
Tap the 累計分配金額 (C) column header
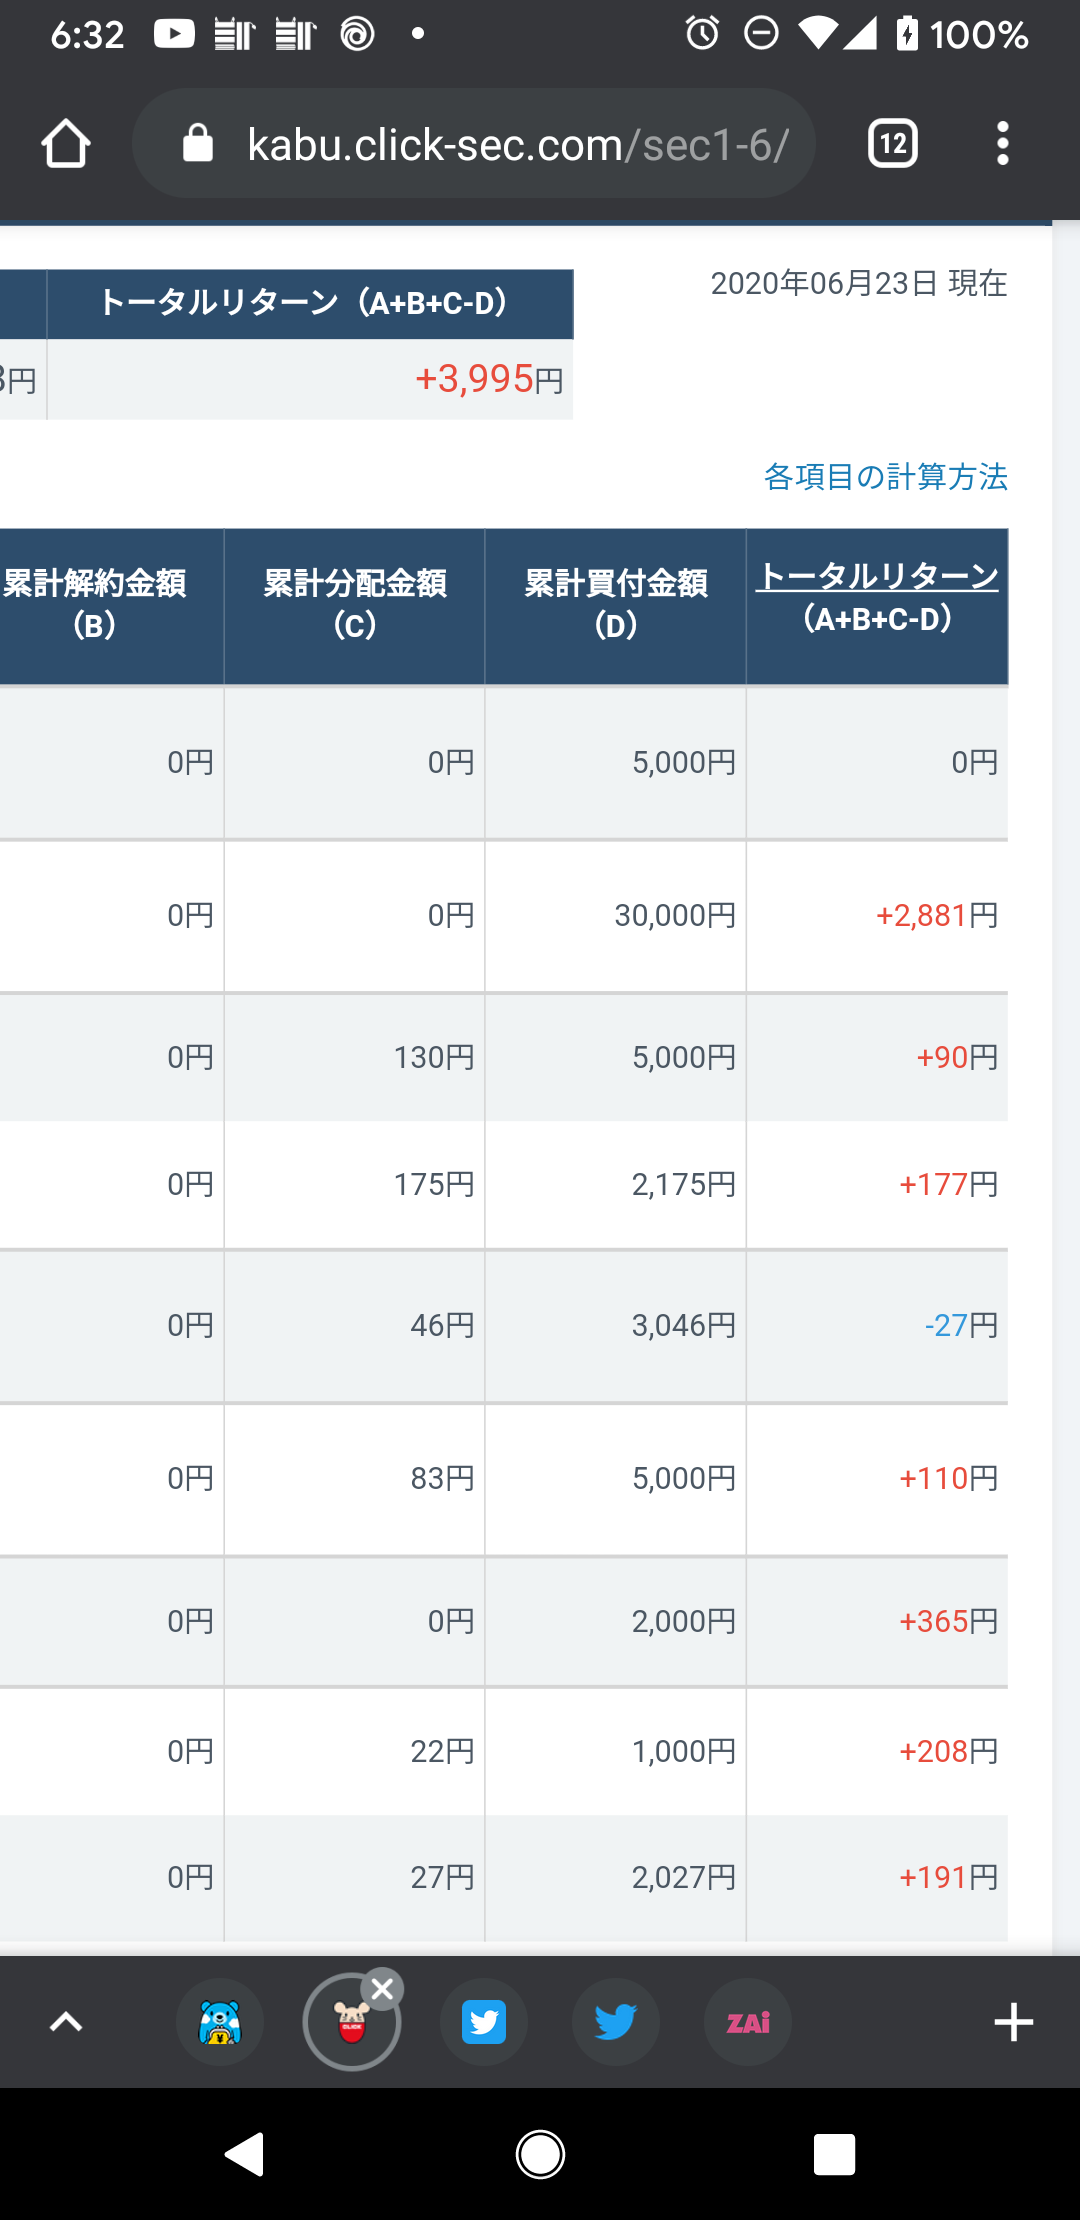355,604
